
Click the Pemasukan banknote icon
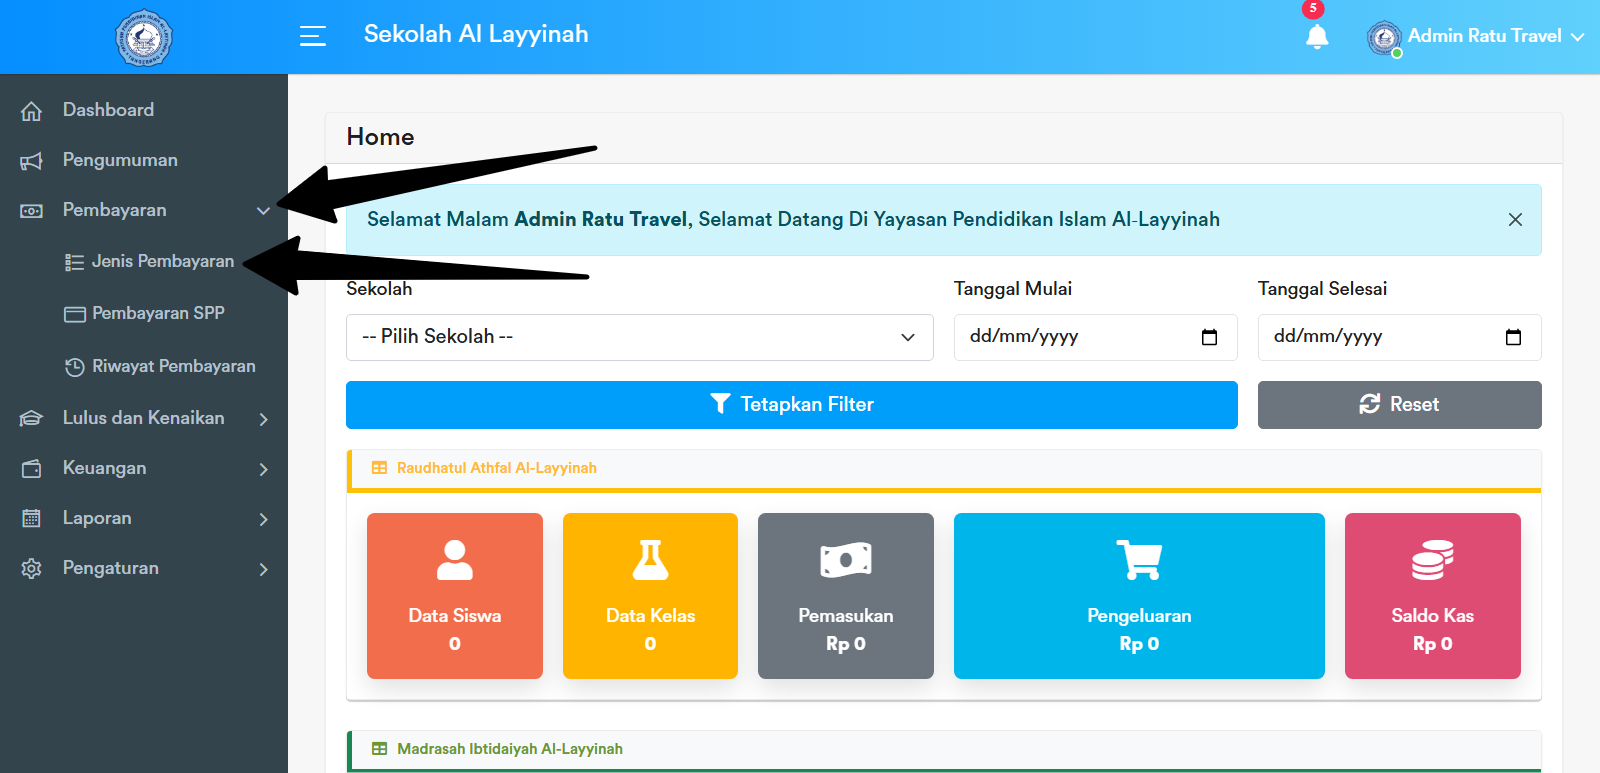click(x=846, y=560)
